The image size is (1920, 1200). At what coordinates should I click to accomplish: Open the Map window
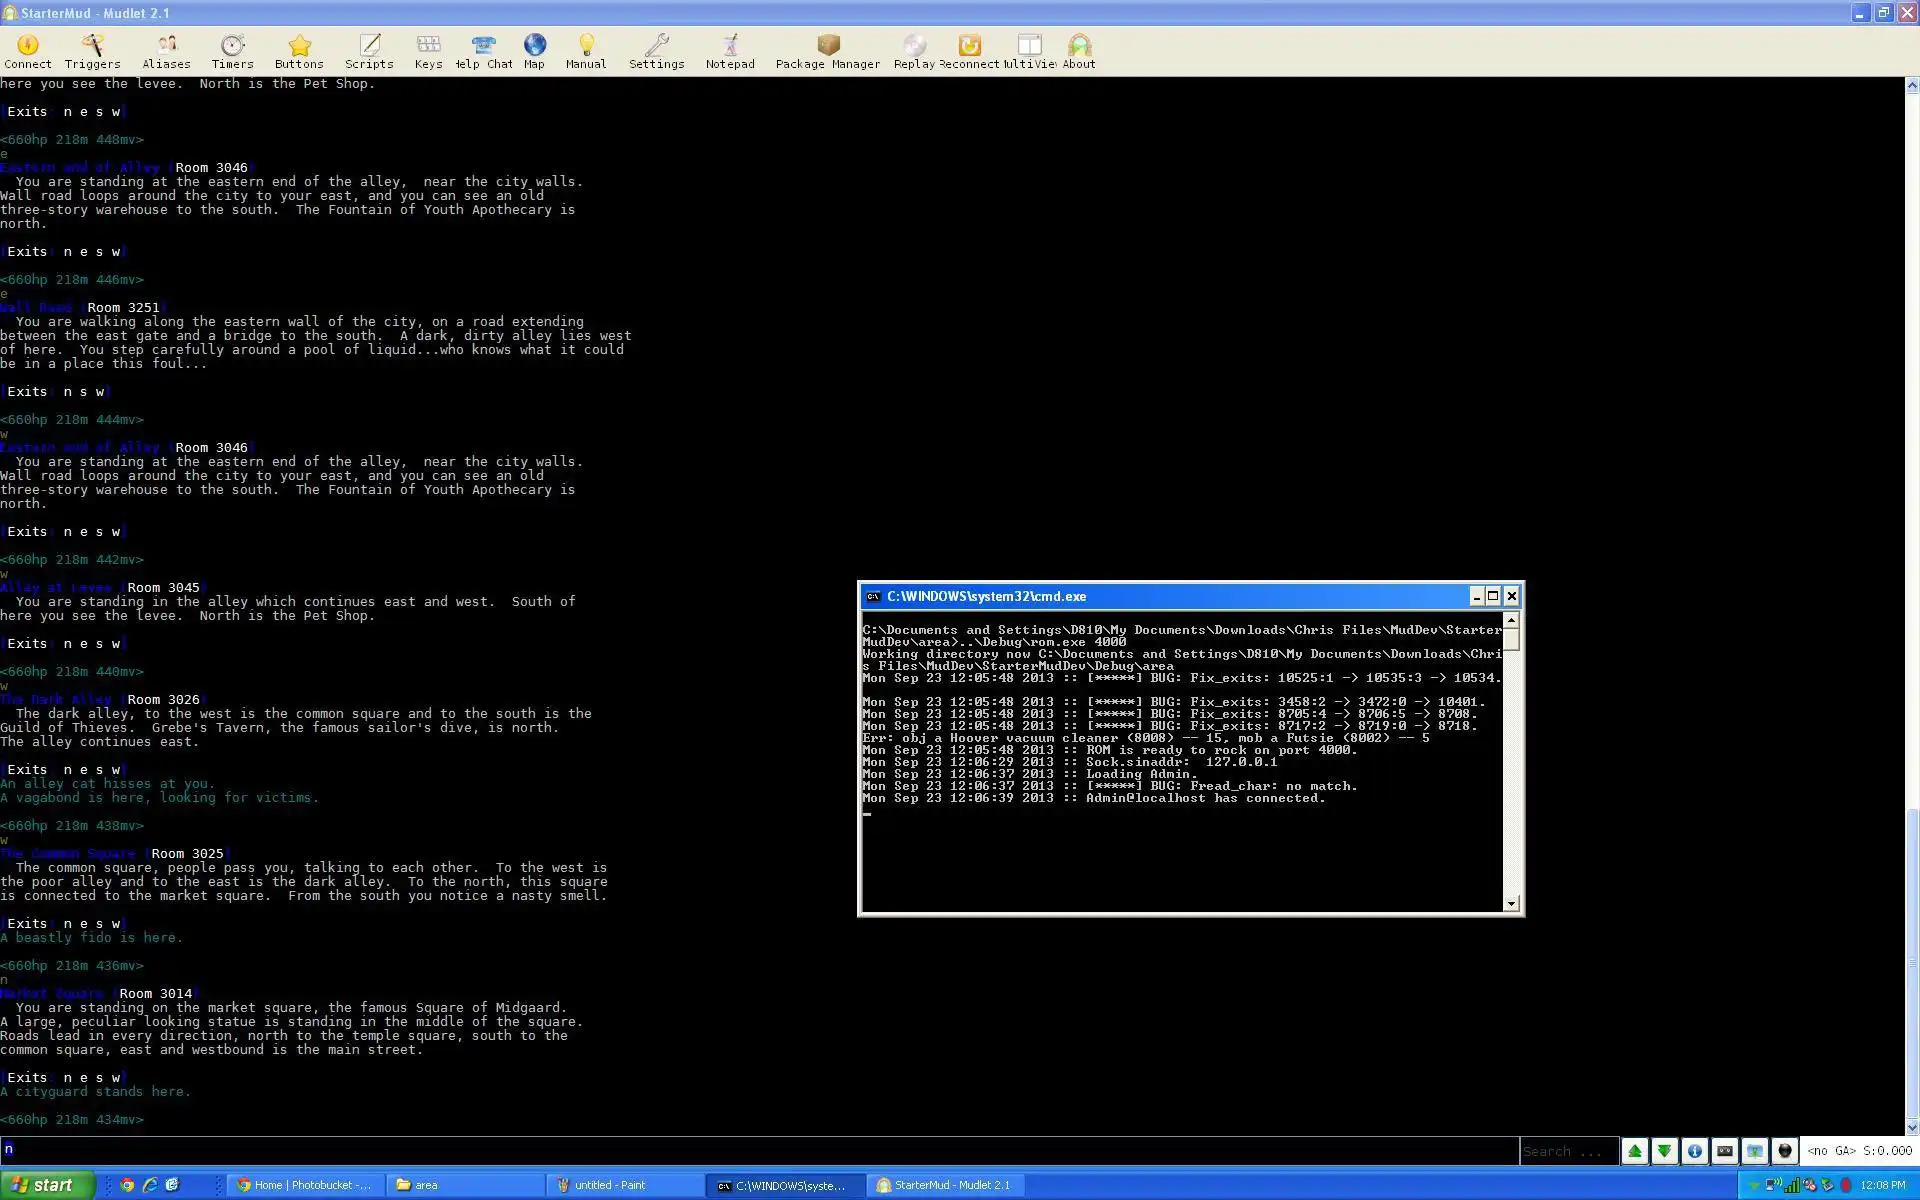(534, 51)
